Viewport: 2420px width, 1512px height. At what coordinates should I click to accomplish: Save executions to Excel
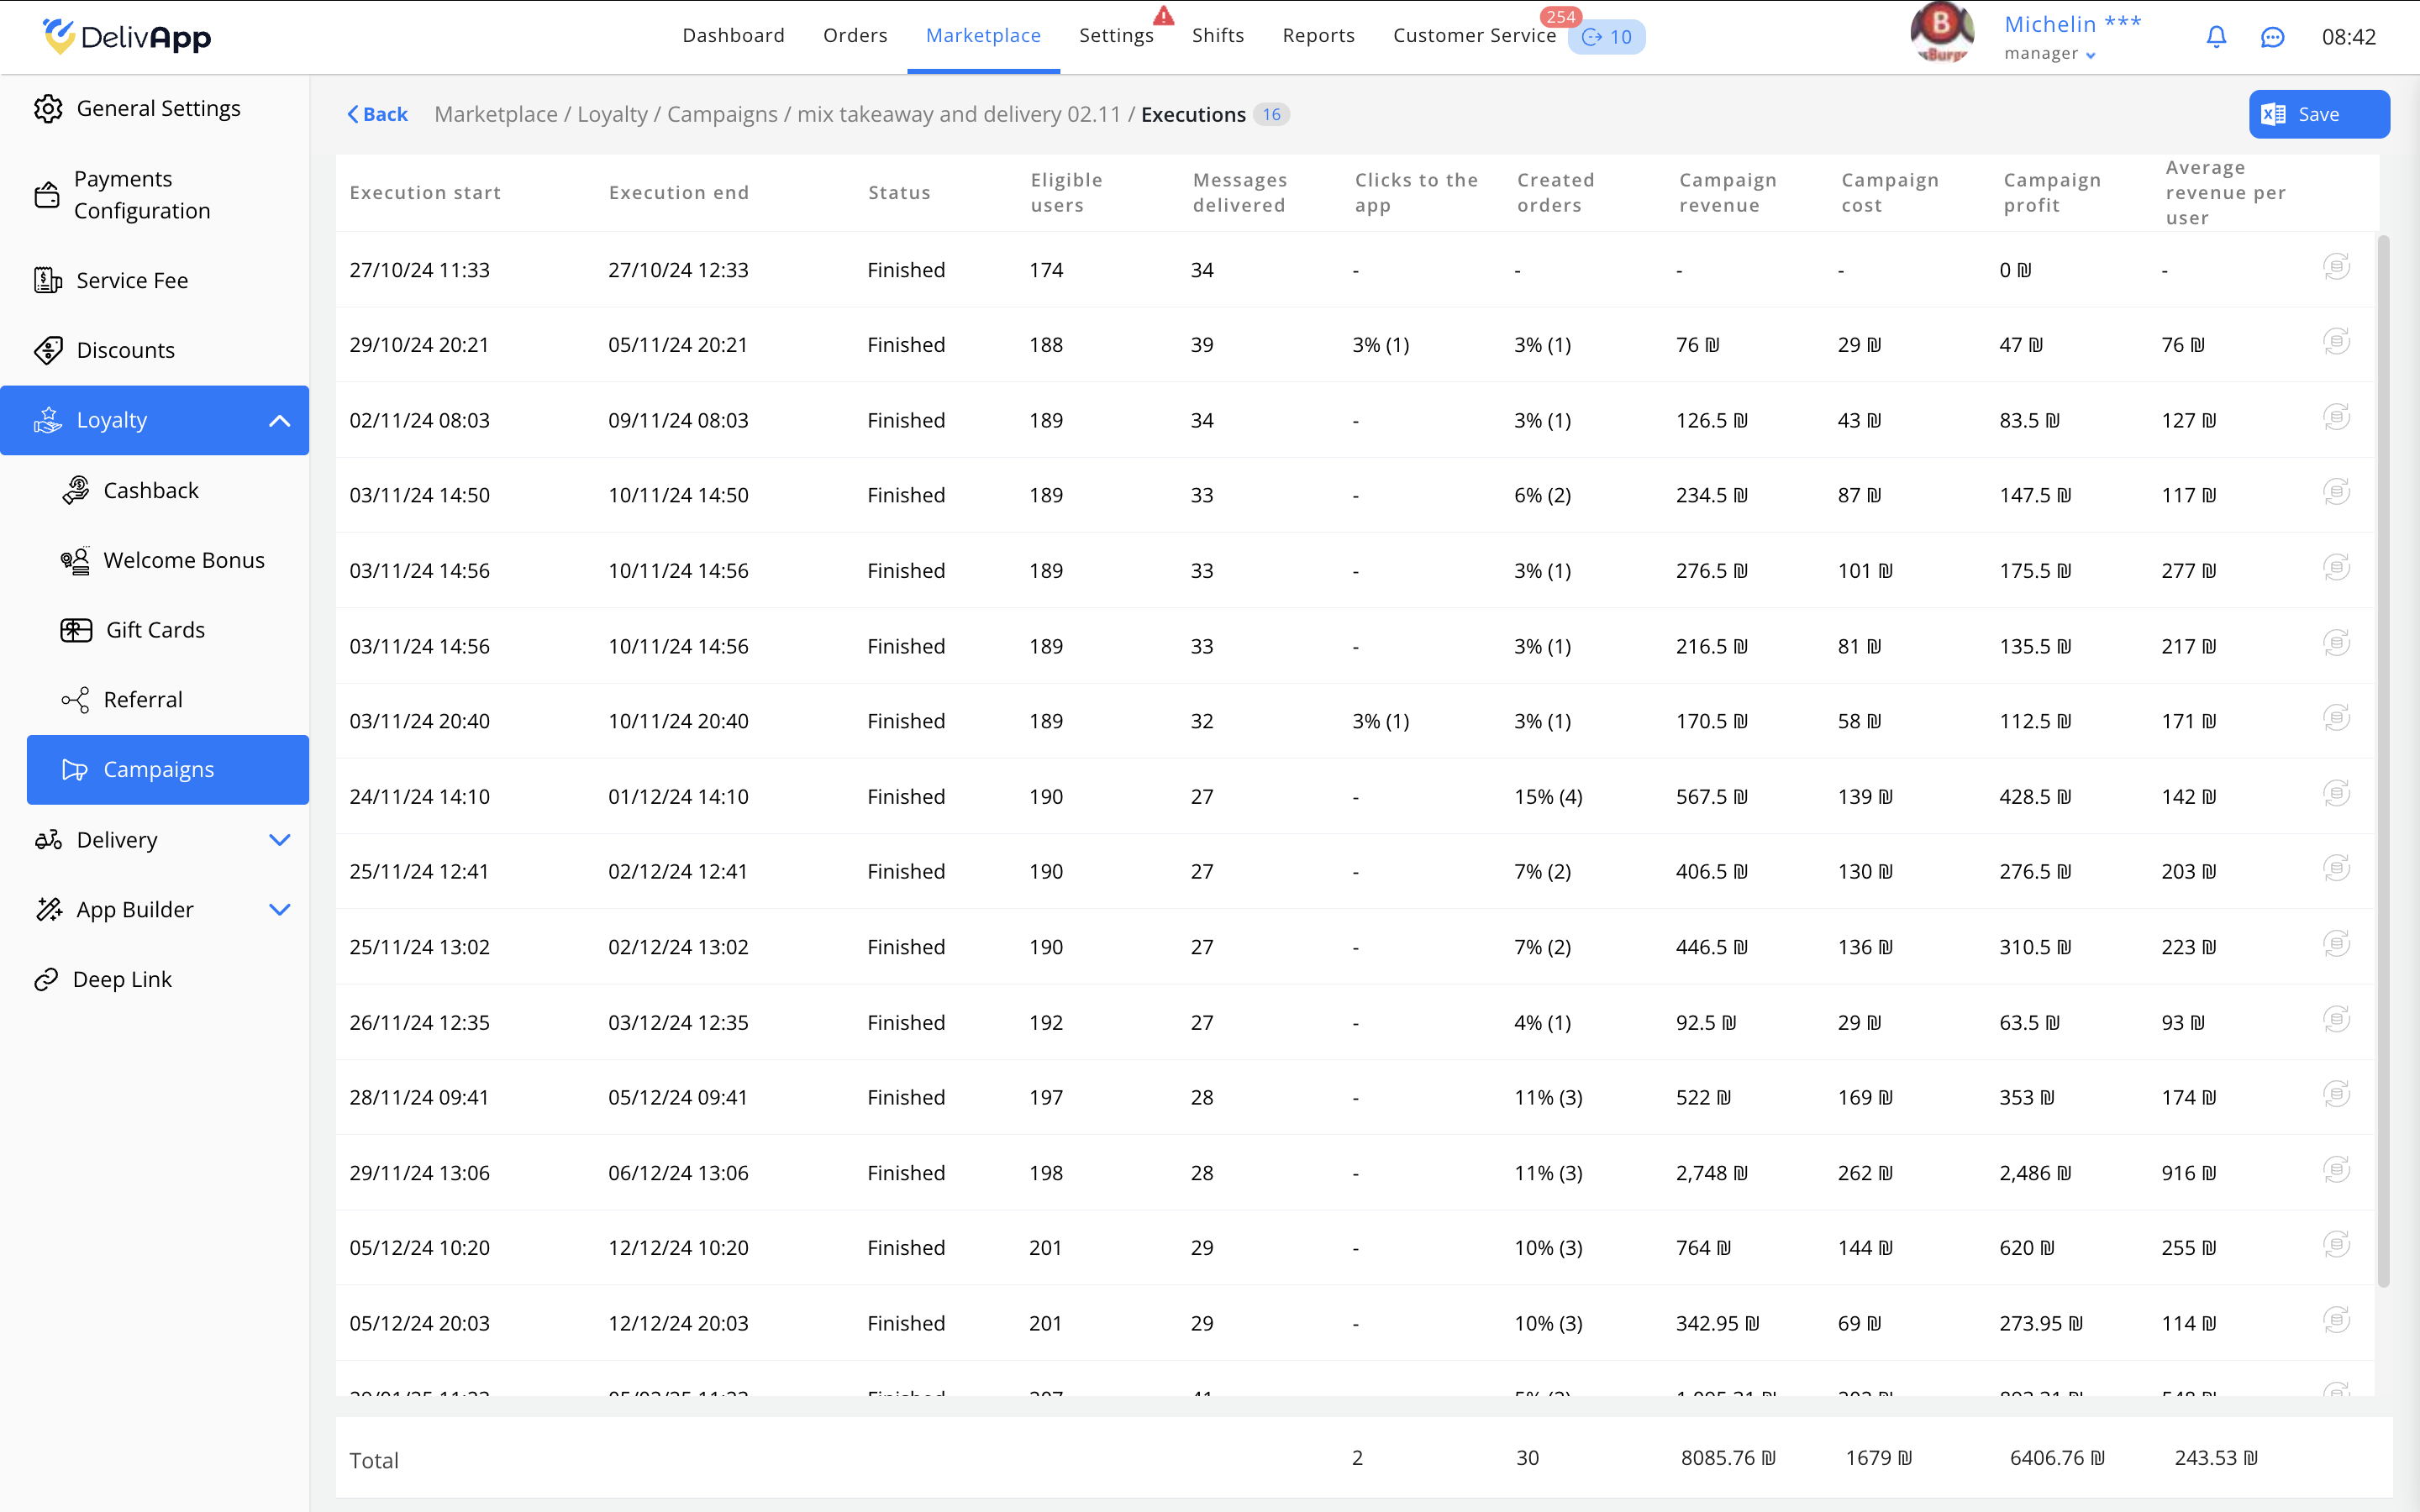point(2319,114)
